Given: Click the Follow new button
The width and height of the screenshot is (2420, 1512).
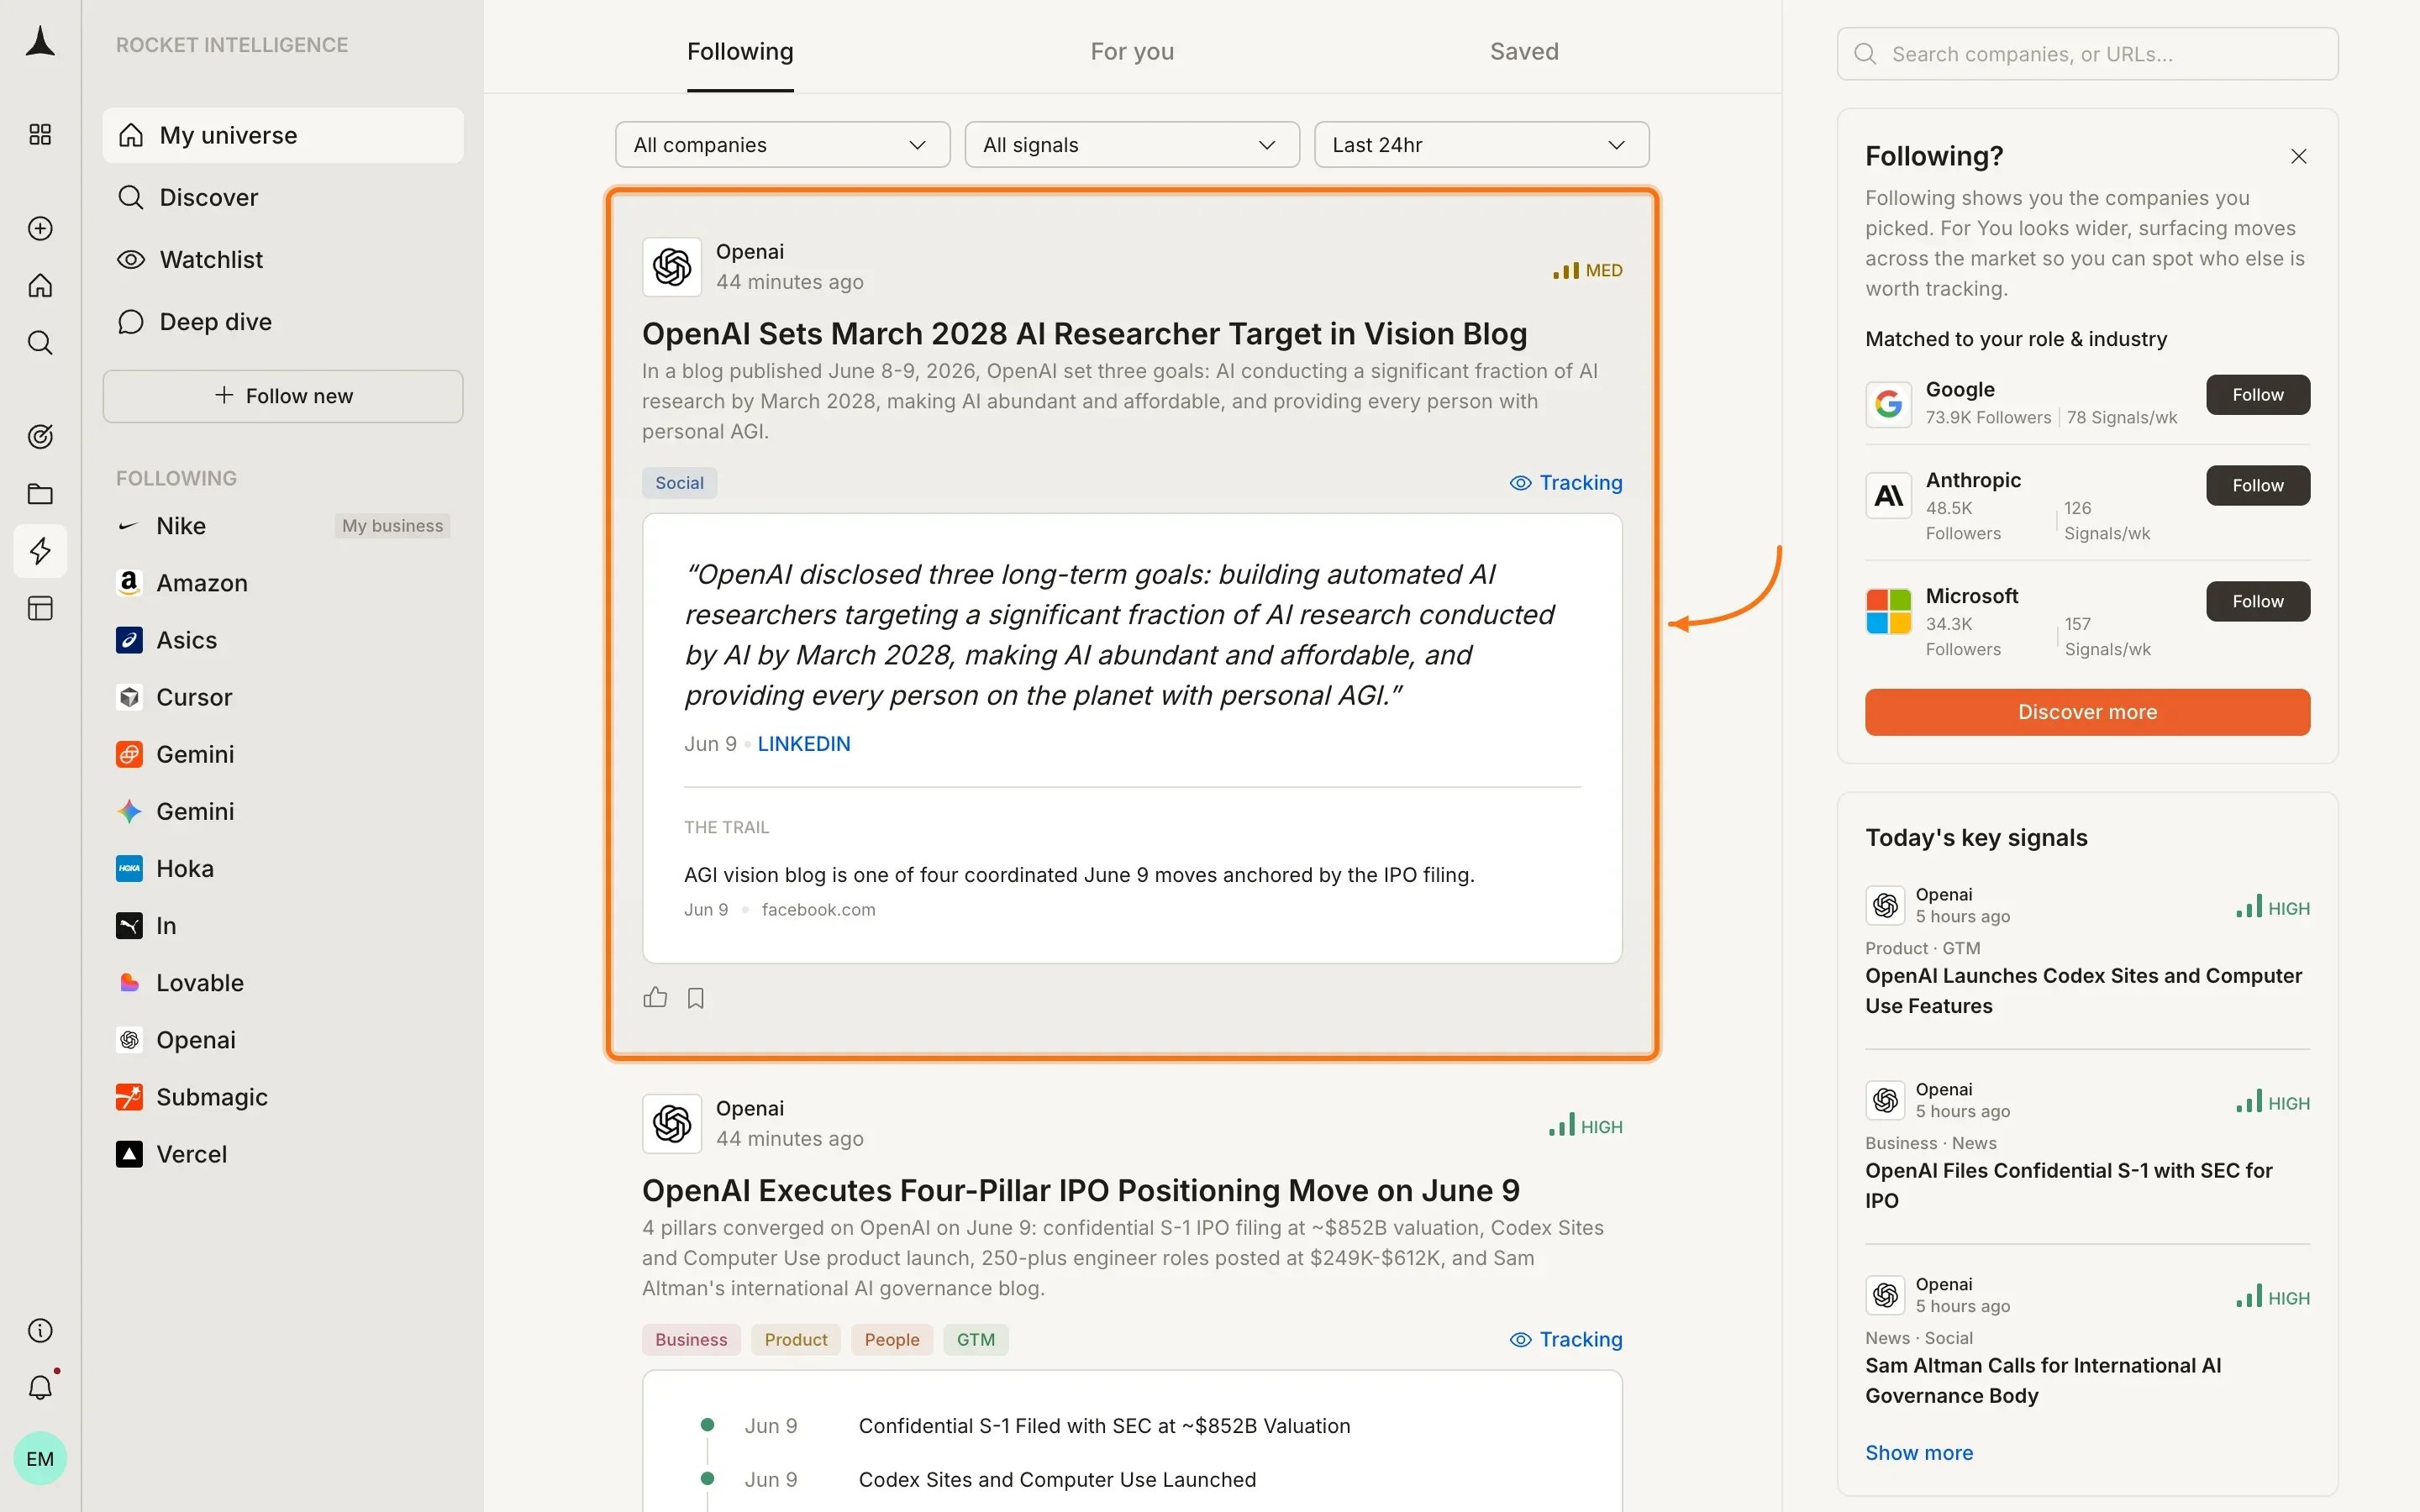Looking at the screenshot, I should [283, 396].
